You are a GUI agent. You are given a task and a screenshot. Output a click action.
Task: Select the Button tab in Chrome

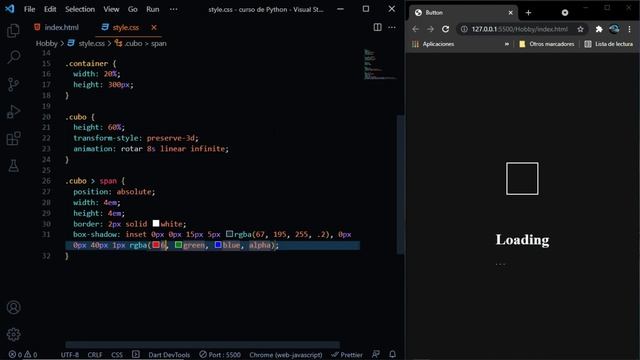463,13
